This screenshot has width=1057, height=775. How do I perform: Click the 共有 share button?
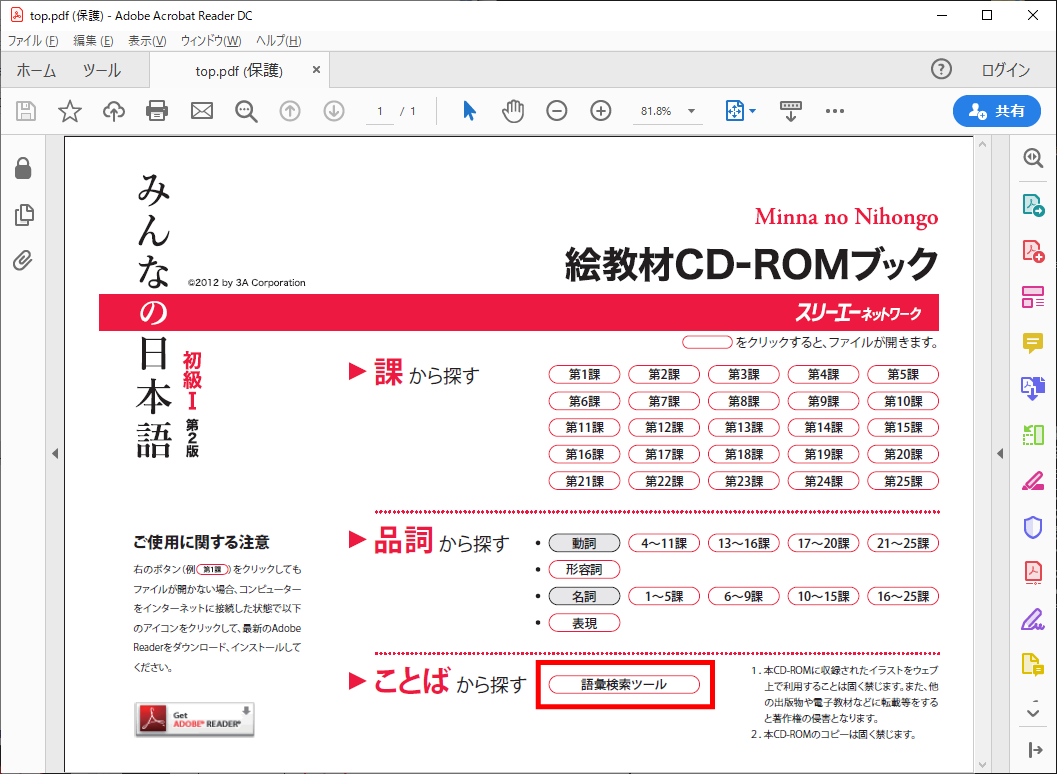click(x=996, y=111)
